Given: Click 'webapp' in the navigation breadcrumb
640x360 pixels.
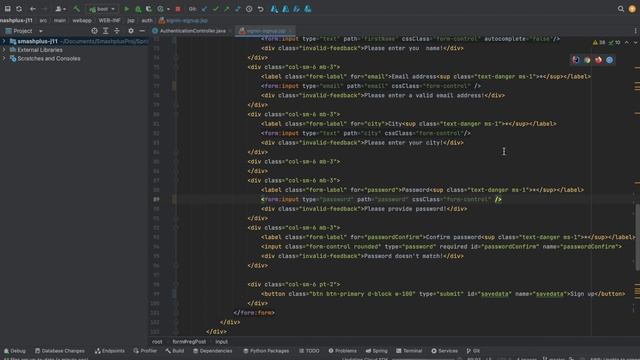Looking at the screenshot, I should [x=82, y=20].
